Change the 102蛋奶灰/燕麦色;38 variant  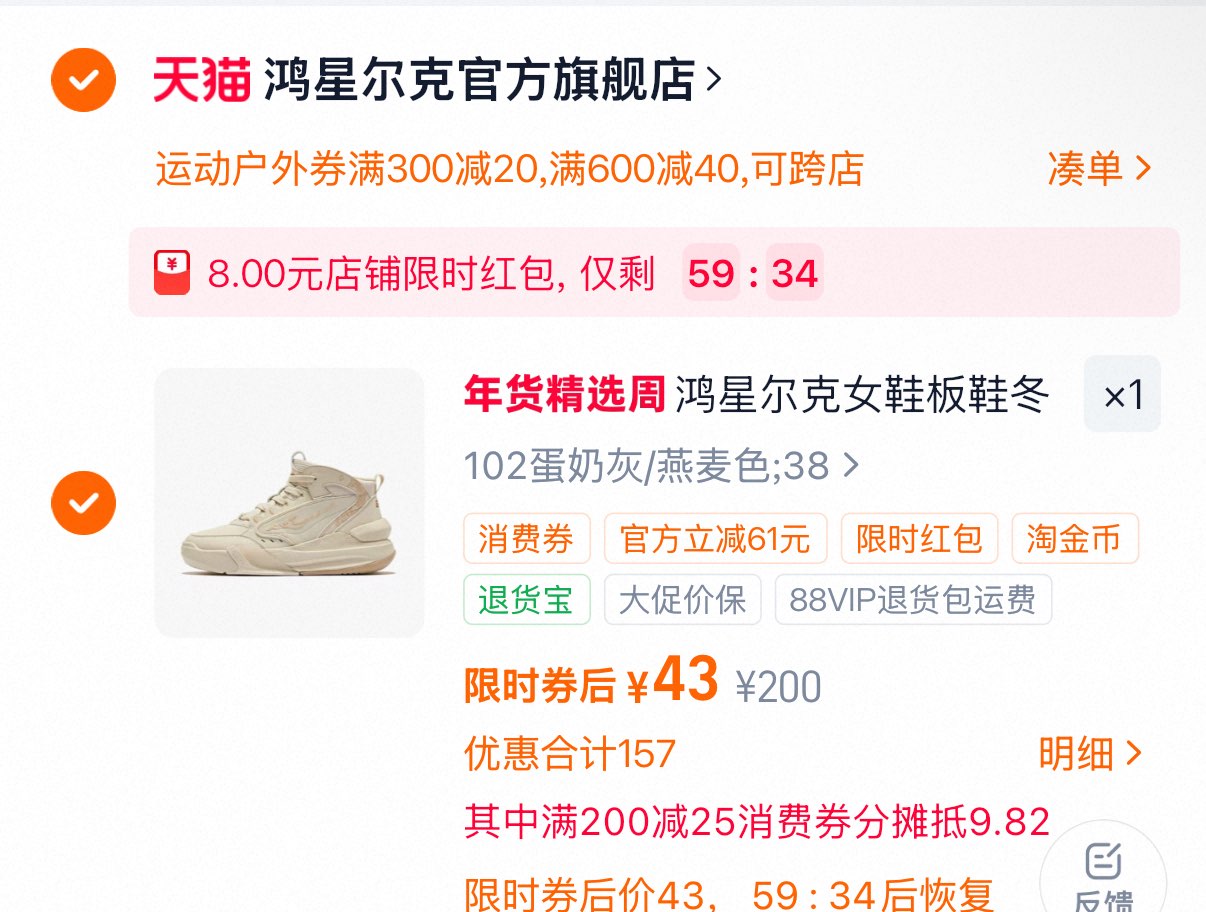[x=660, y=465]
